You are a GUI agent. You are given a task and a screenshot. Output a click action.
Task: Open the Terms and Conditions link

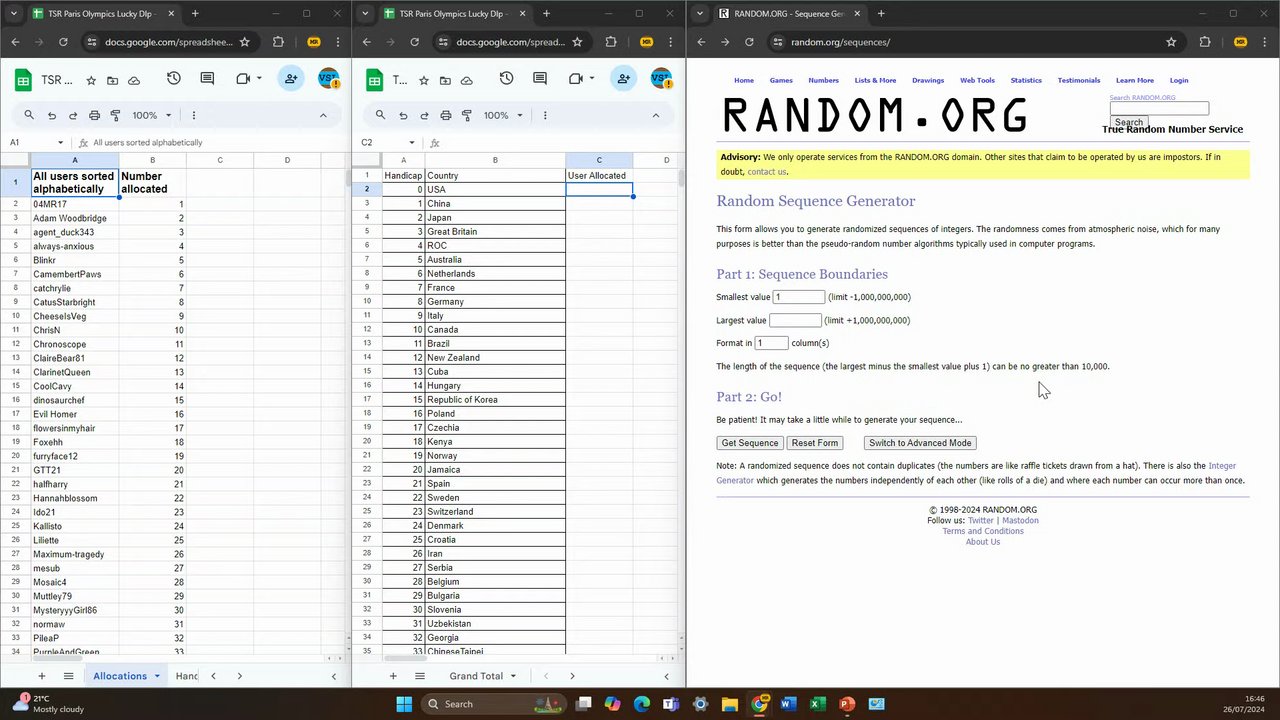983,531
